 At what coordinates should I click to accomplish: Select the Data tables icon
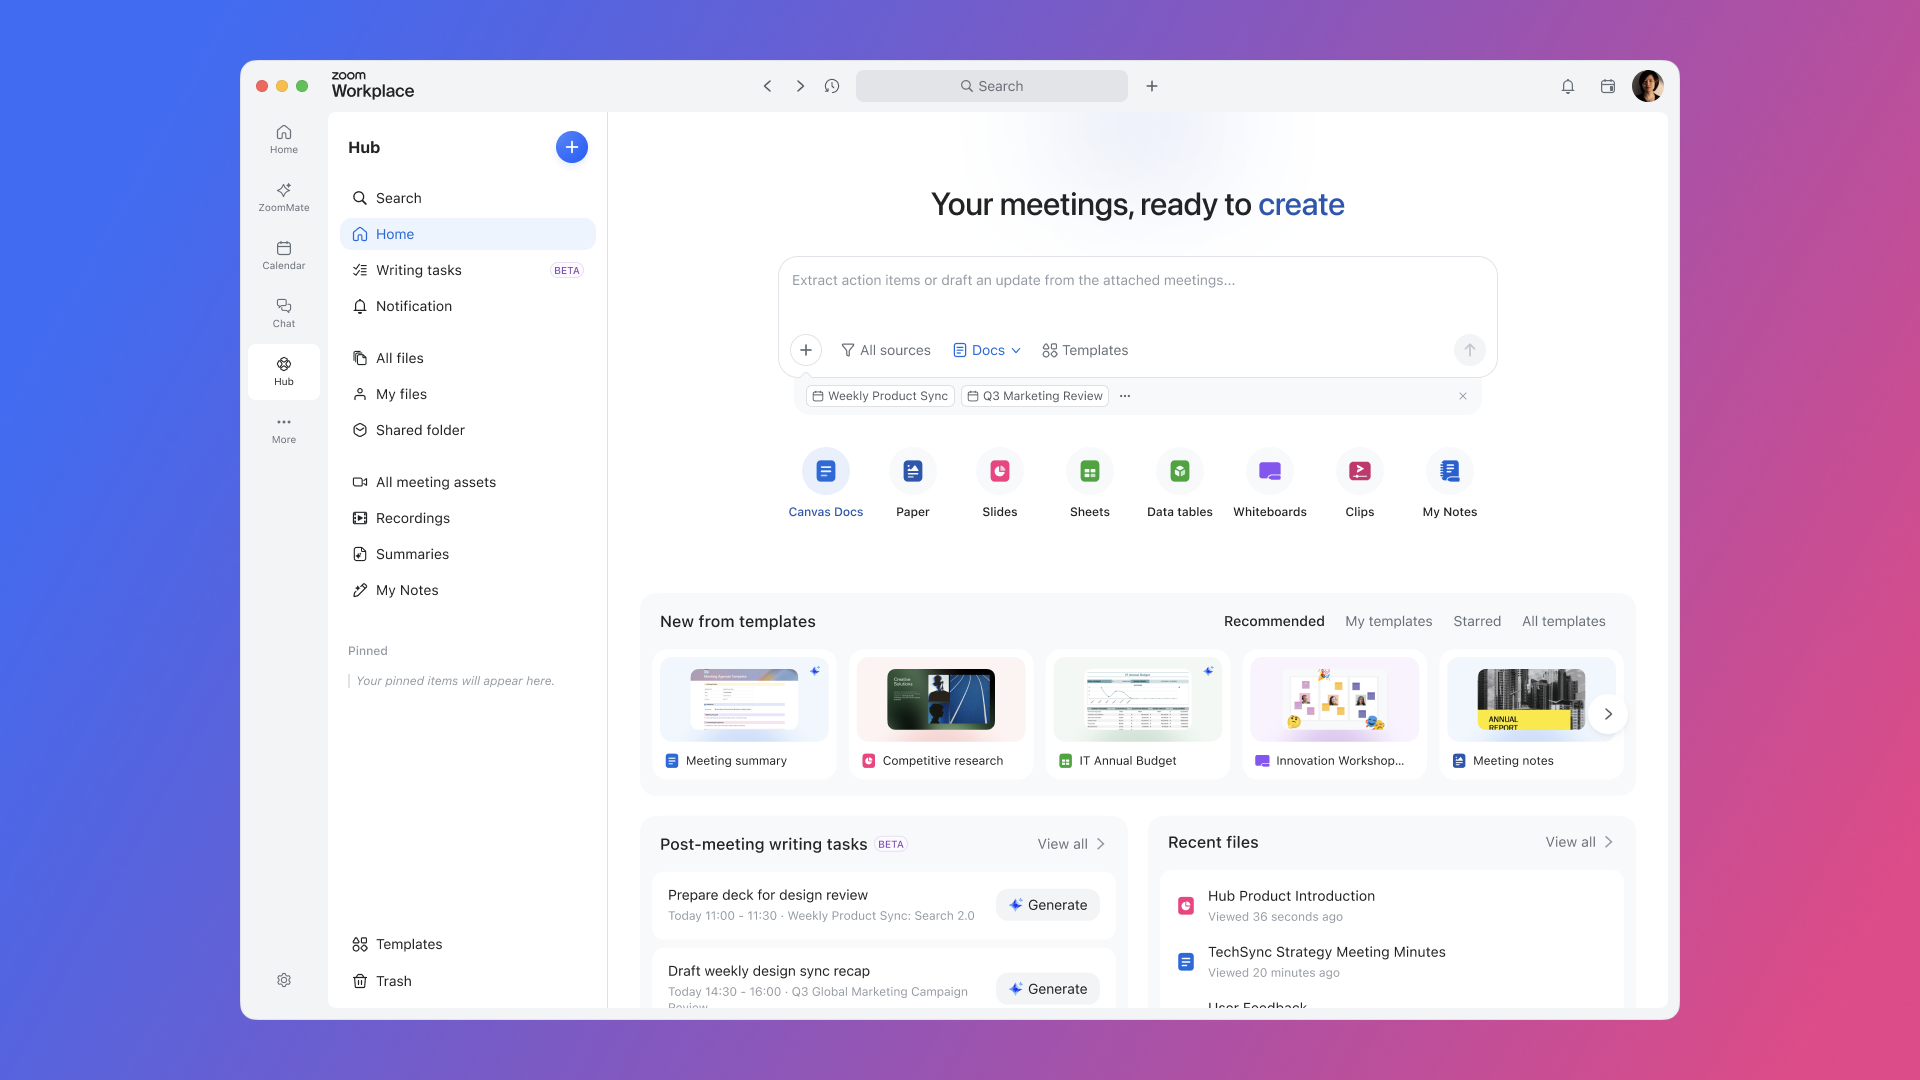1179,471
